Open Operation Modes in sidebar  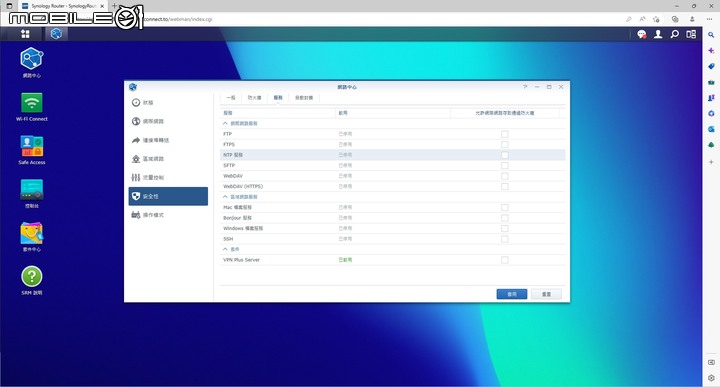pos(168,215)
